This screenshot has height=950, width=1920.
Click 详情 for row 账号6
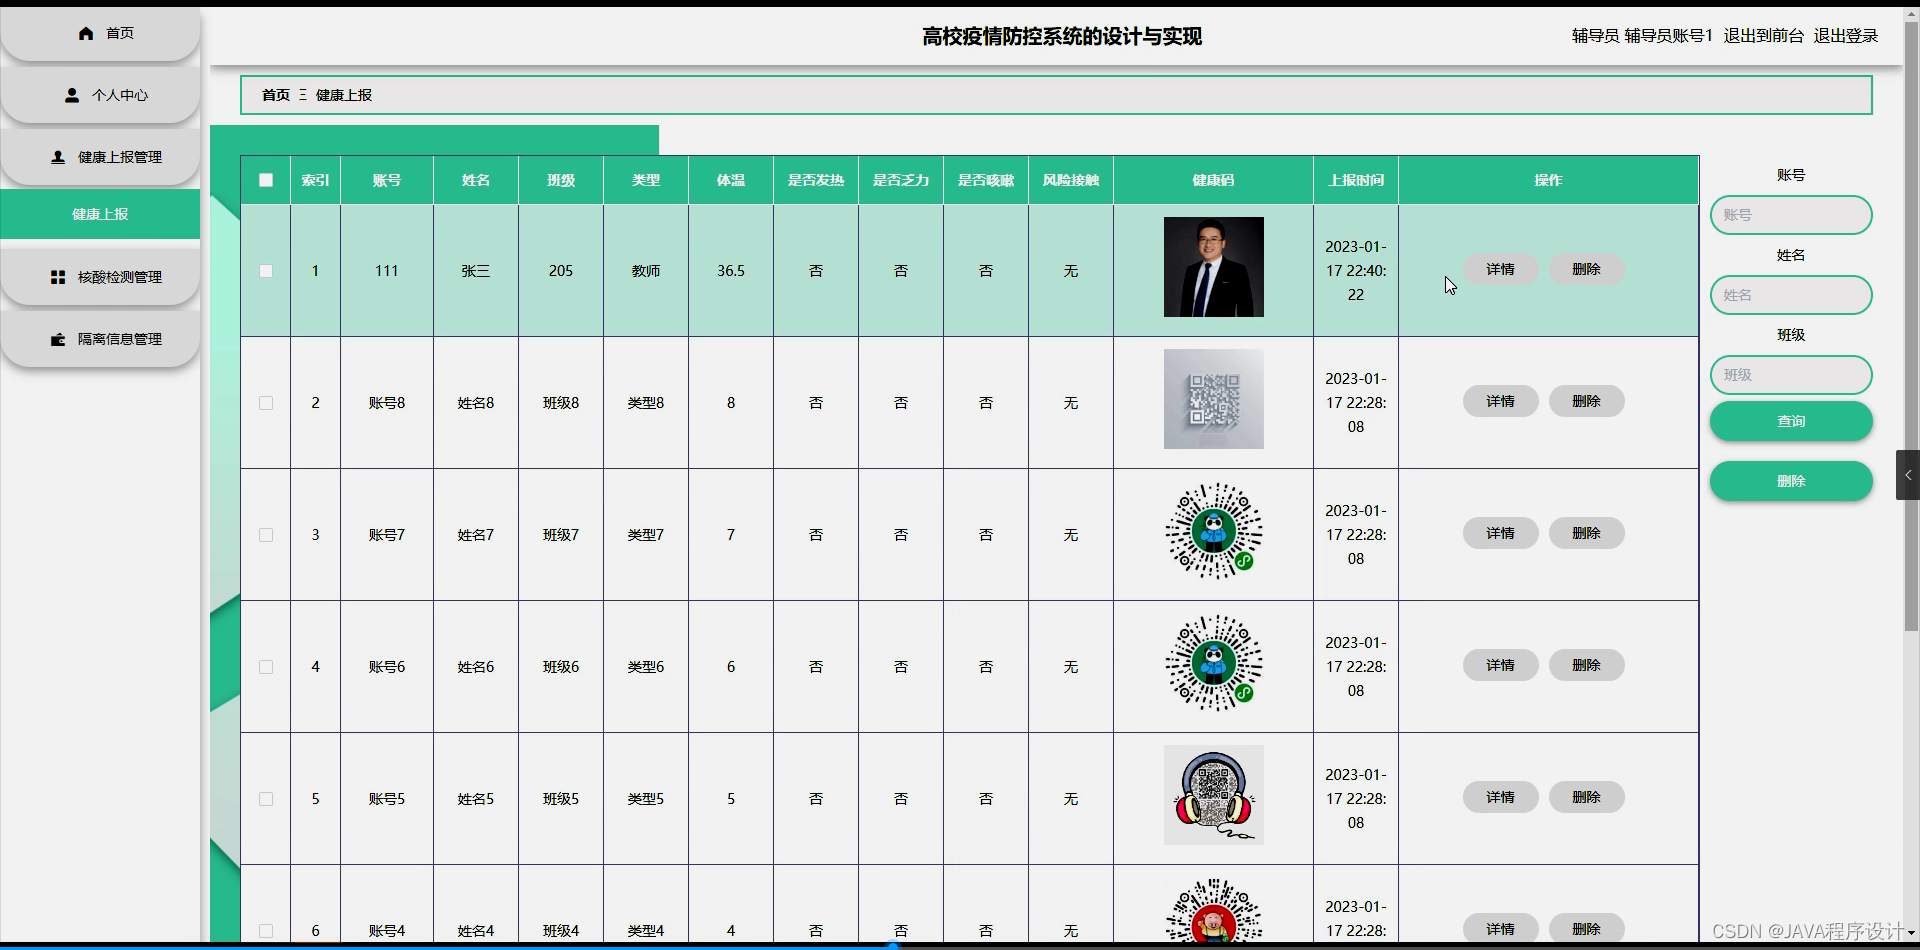pos(1500,665)
